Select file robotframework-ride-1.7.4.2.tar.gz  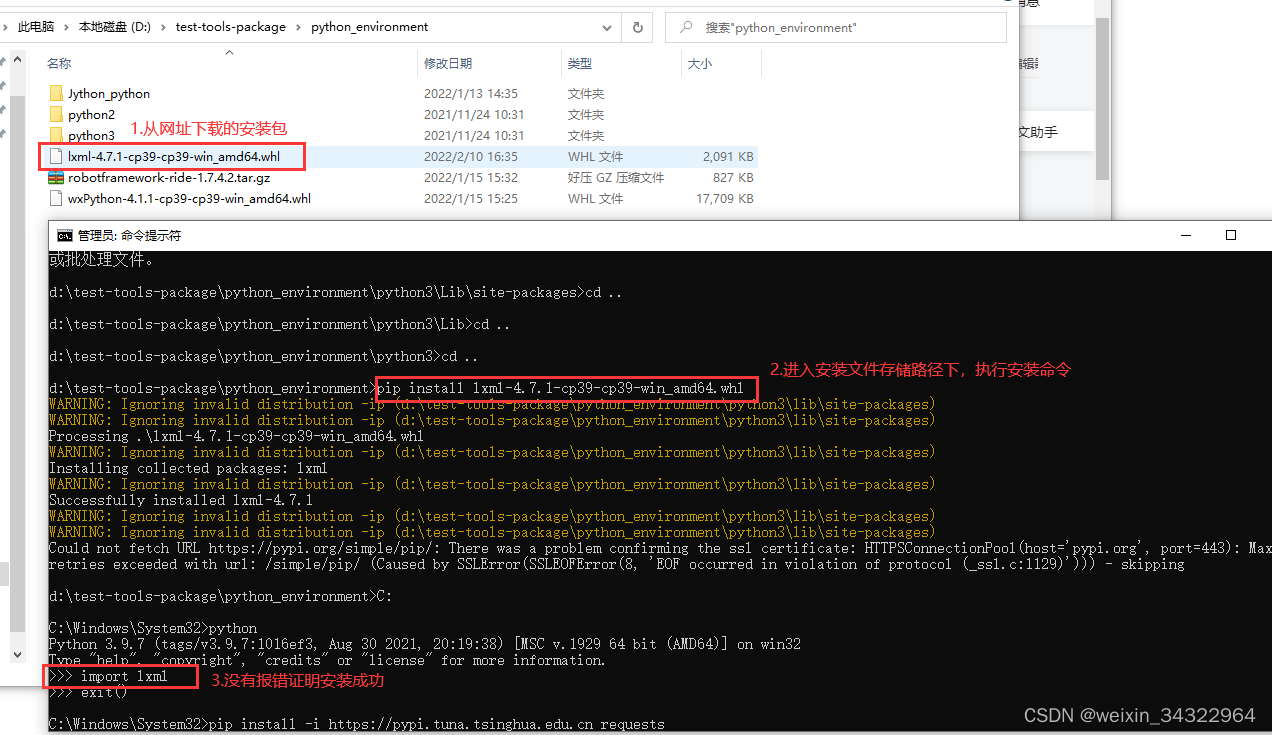pyautogui.click(x=169, y=178)
